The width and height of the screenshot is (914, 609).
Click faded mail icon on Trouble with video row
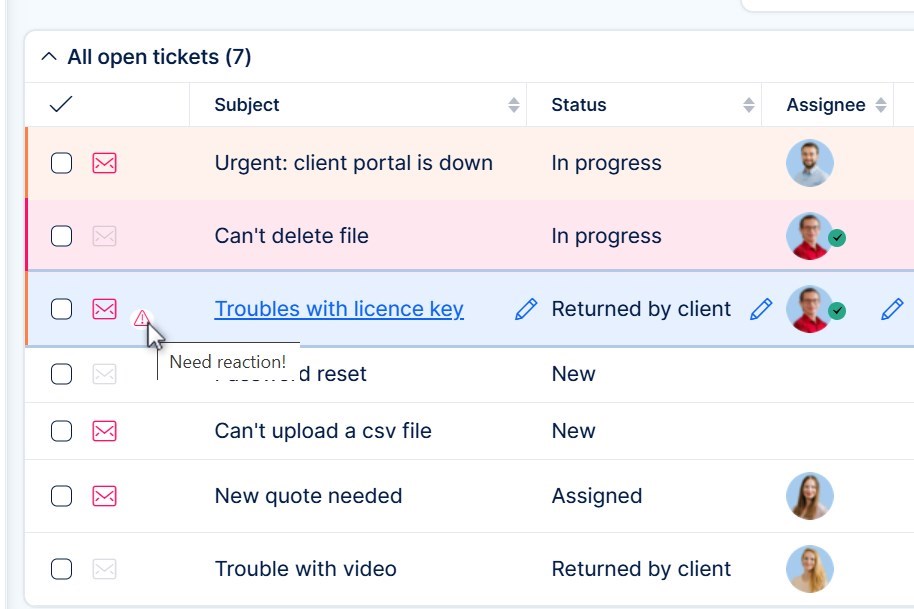point(104,569)
